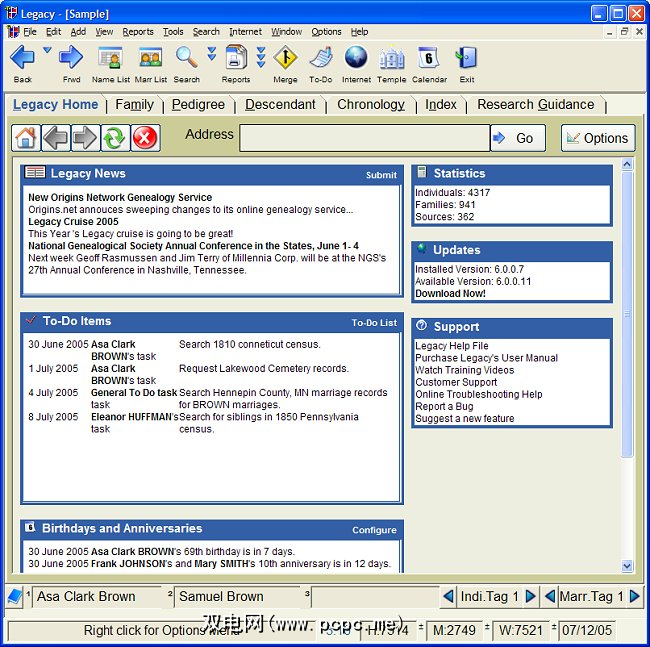Click Purchase Legacy's User Manual link
650x647 pixels.
click(486, 358)
